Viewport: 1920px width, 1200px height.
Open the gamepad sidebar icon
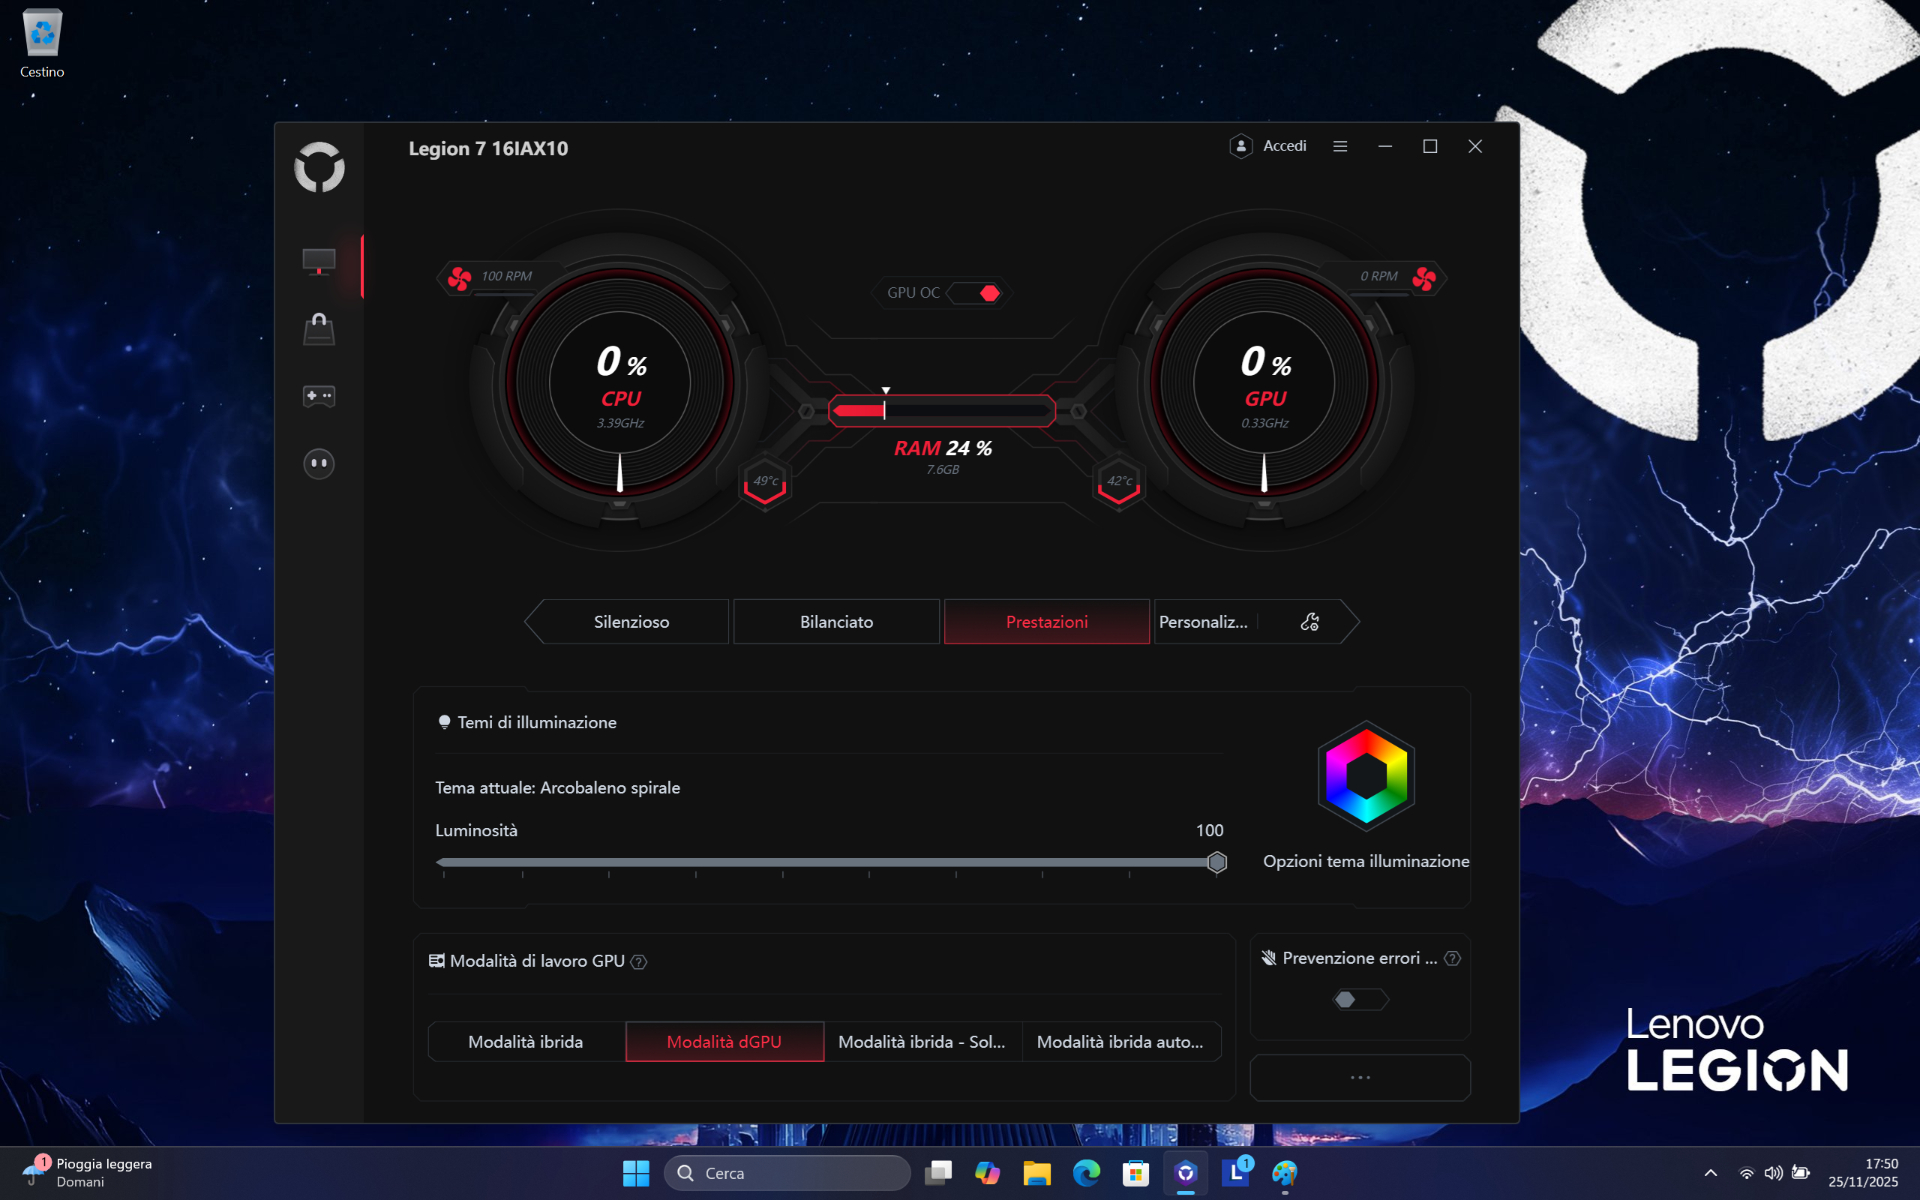[319, 396]
